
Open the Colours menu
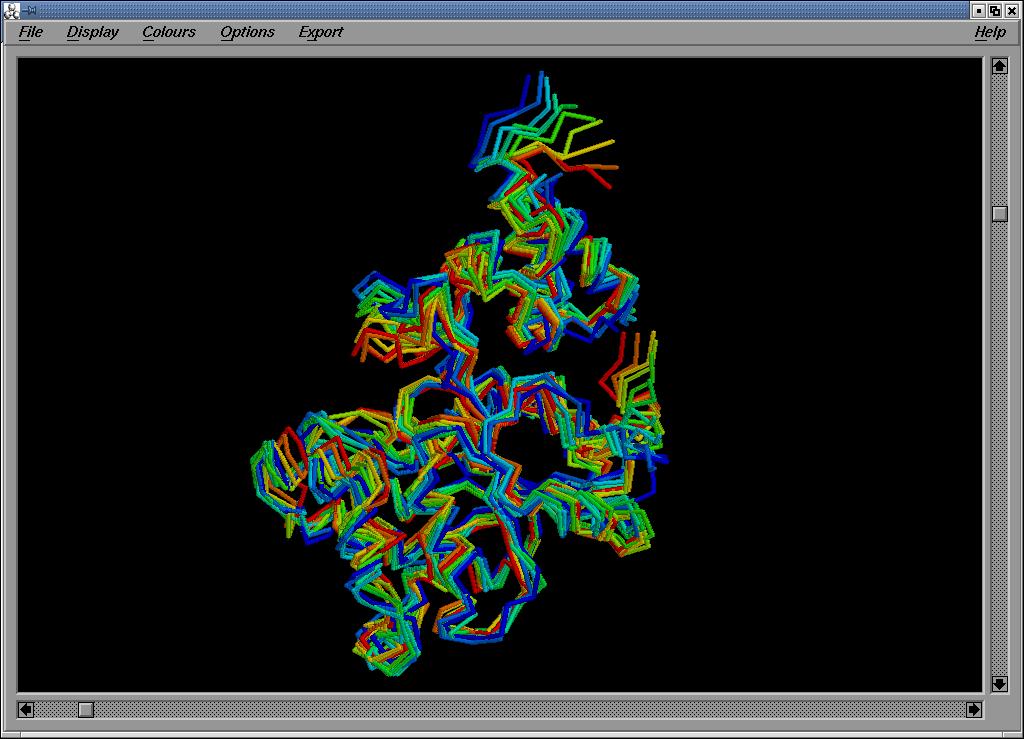[x=168, y=32]
